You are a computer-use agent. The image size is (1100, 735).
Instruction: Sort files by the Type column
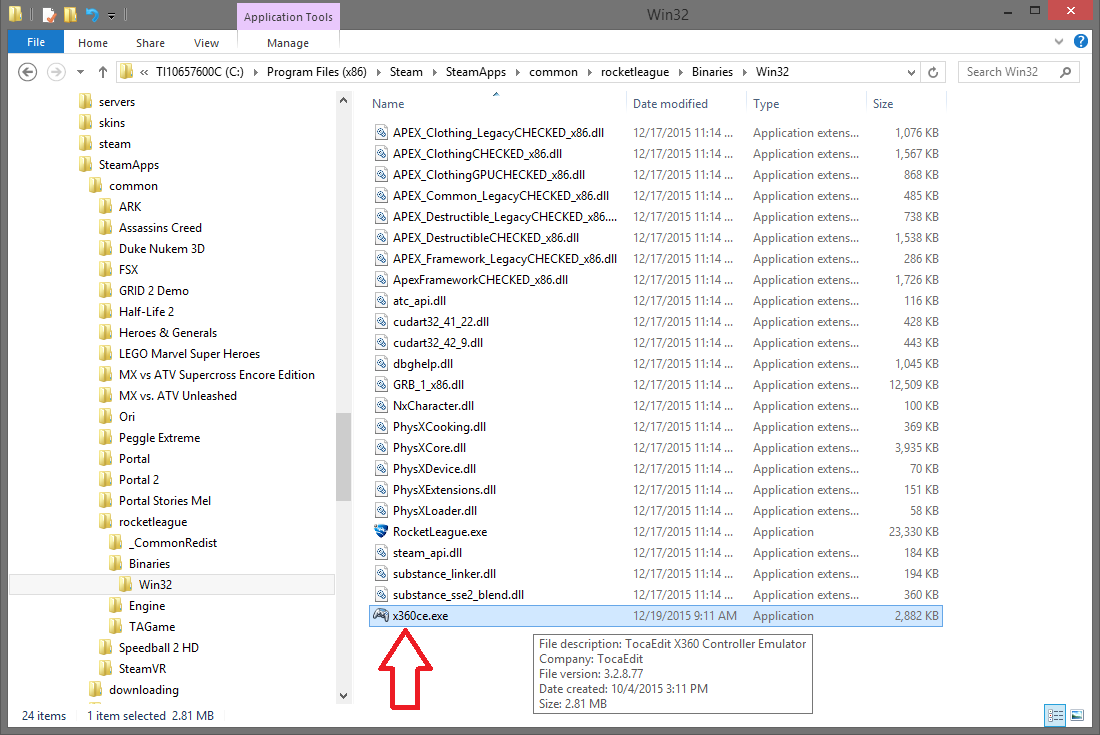pos(766,104)
